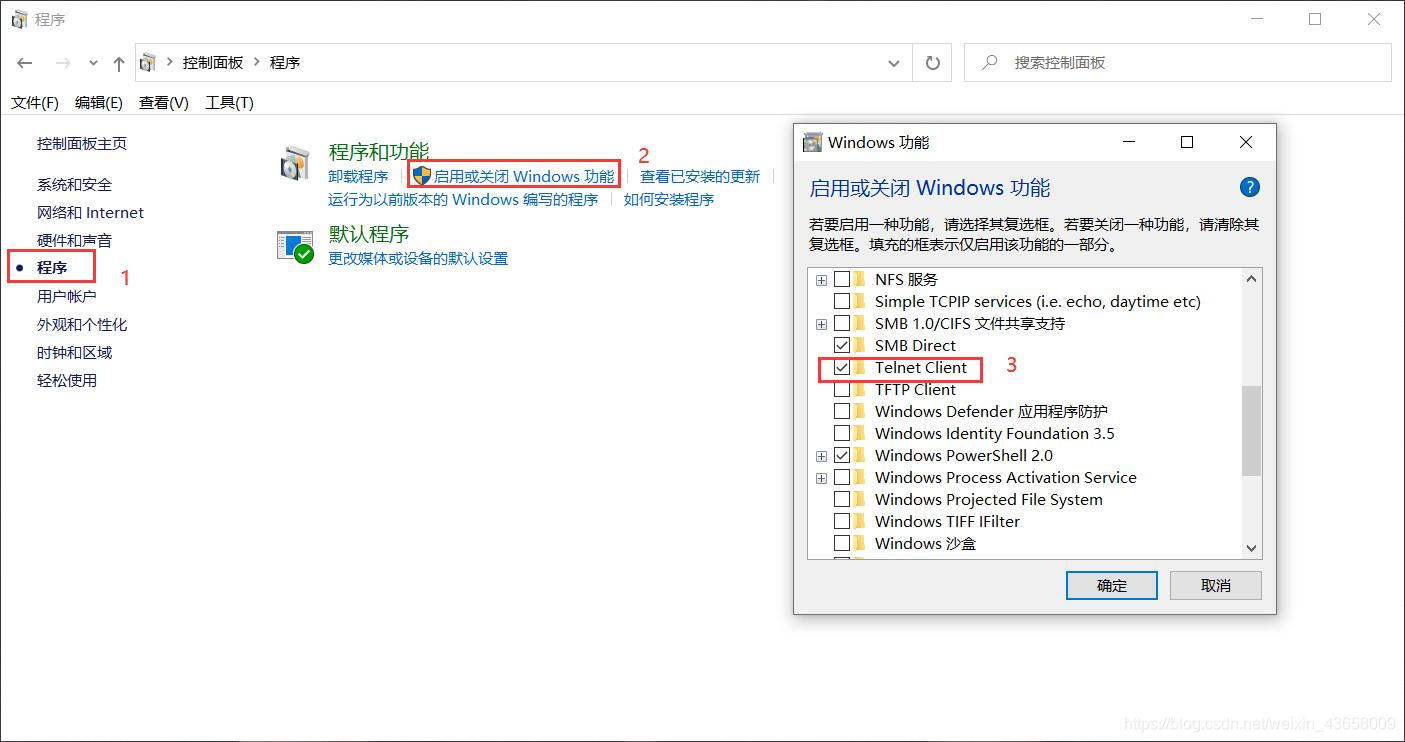Uncheck the SMB Direct checkbox

pyautogui.click(x=842, y=345)
